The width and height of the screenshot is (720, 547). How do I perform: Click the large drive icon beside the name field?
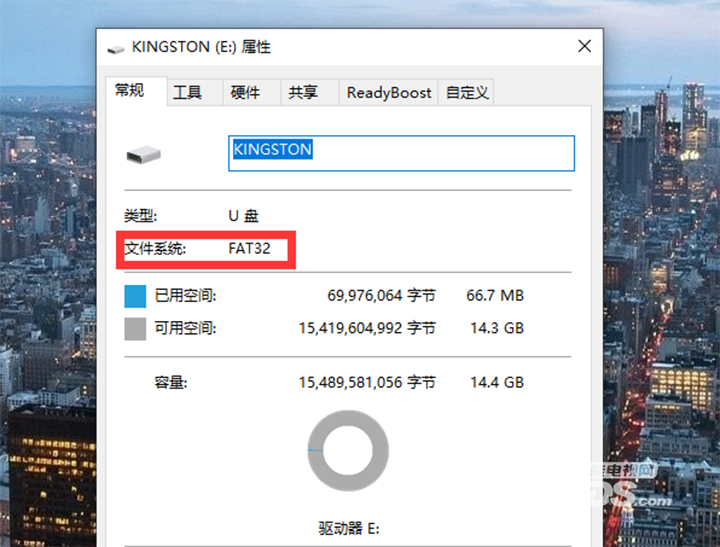point(143,154)
